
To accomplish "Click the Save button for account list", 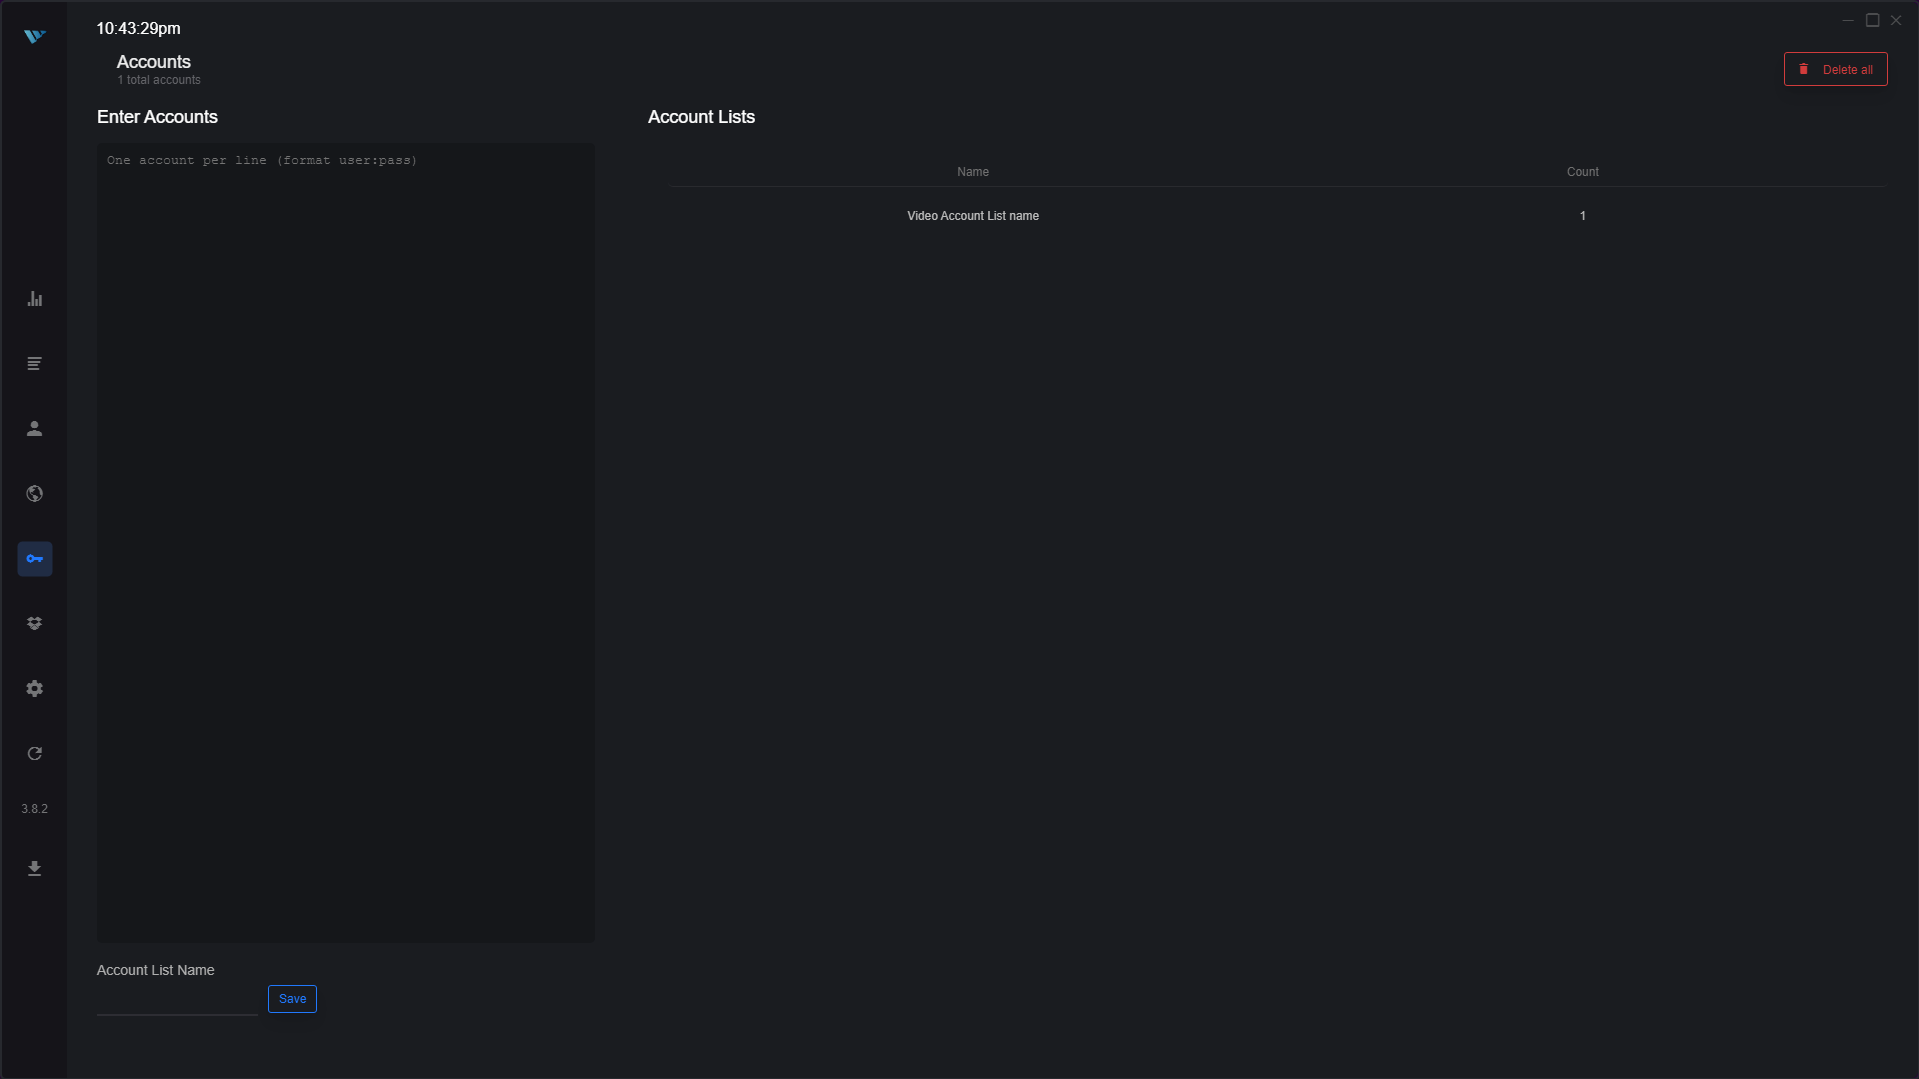I will tap(292, 999).
